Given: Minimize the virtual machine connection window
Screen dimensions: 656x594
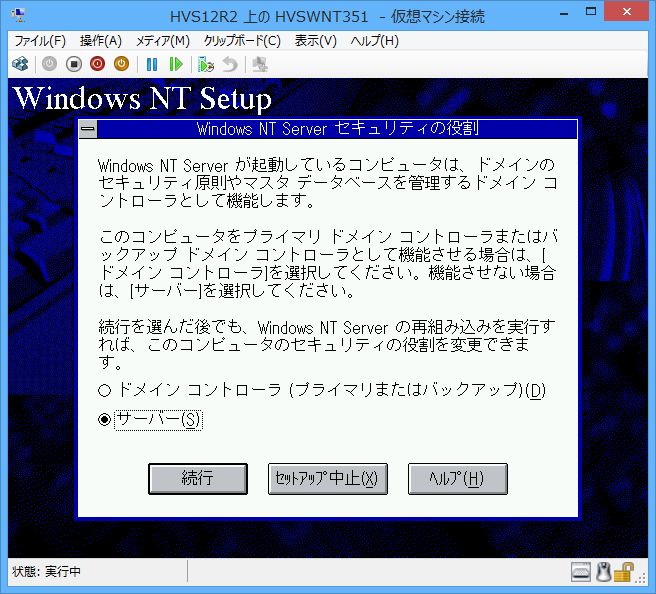Looking at the screenshot, I should (564, 13).
